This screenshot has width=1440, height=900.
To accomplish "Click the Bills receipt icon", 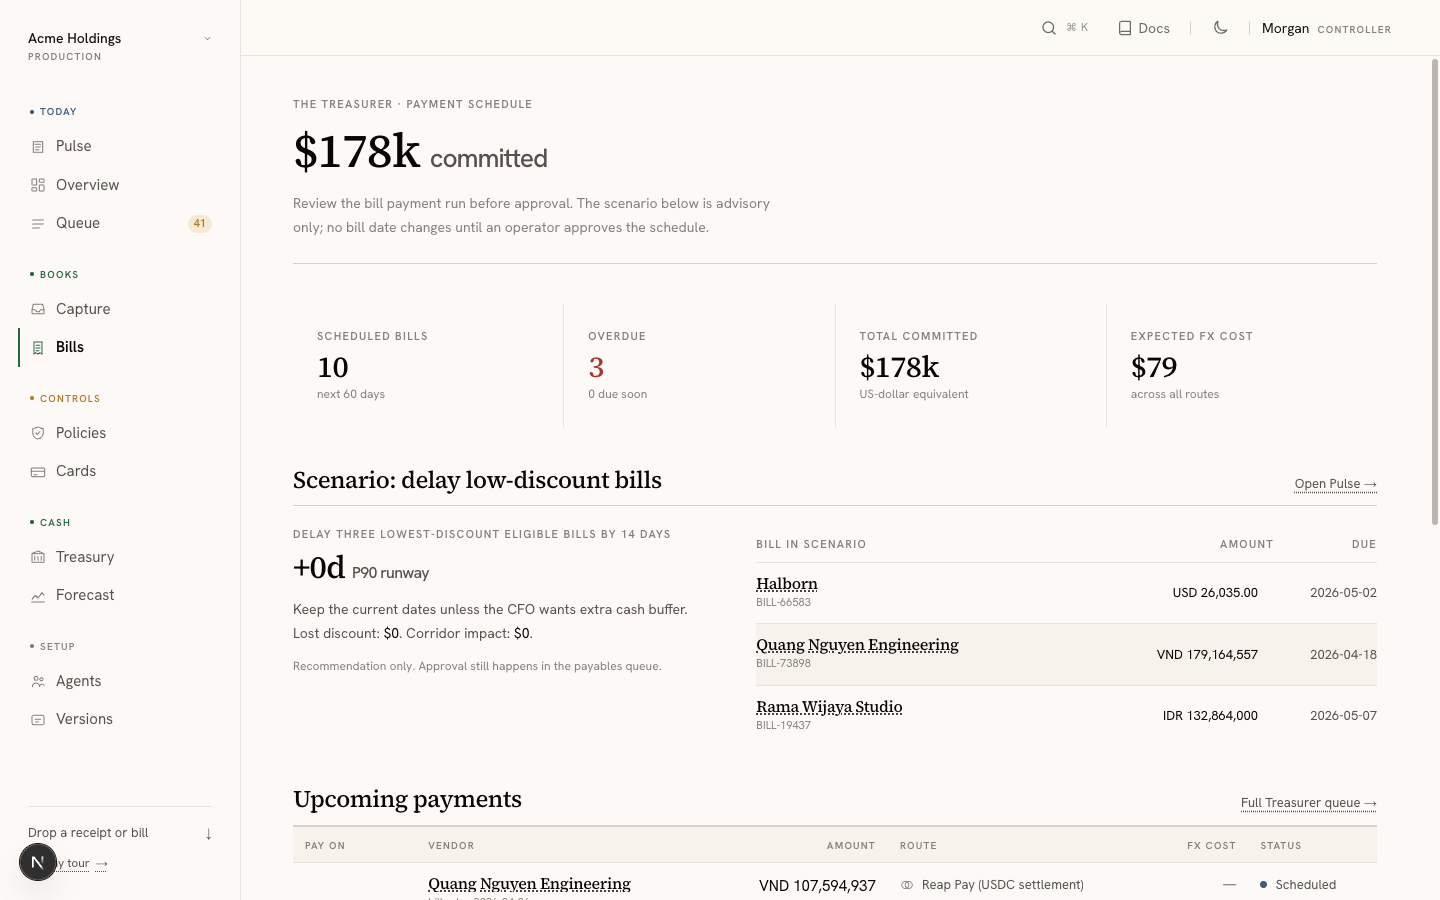I will click(38, 348).
